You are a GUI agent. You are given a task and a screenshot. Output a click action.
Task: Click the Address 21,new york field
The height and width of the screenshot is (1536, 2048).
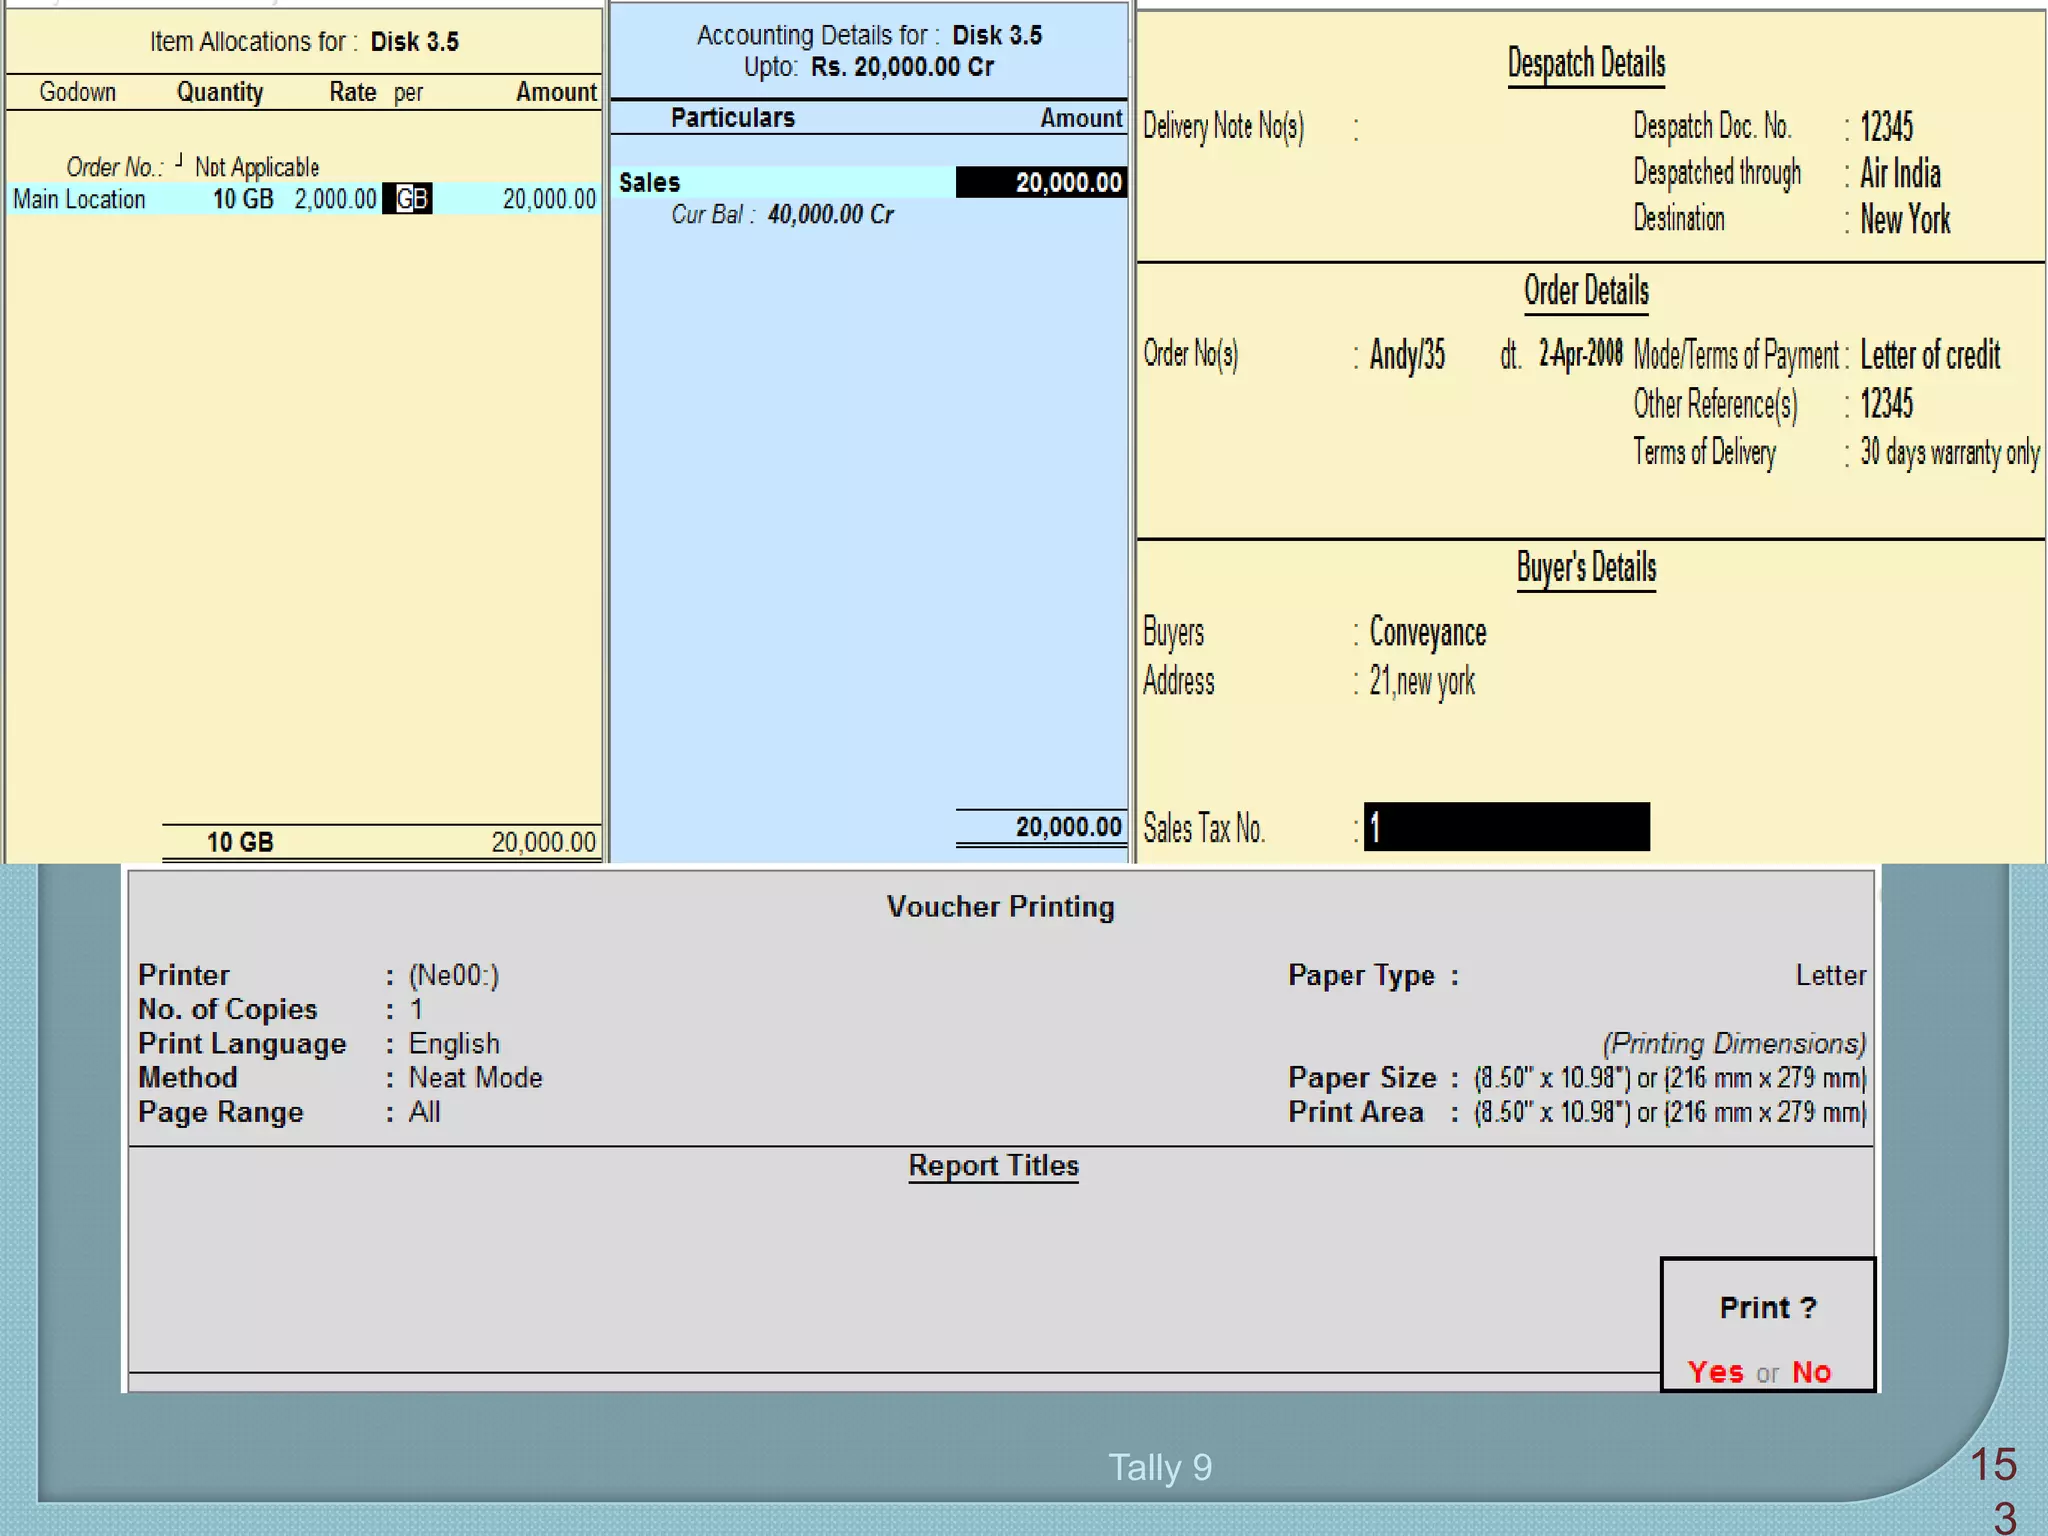[1421, 682]
